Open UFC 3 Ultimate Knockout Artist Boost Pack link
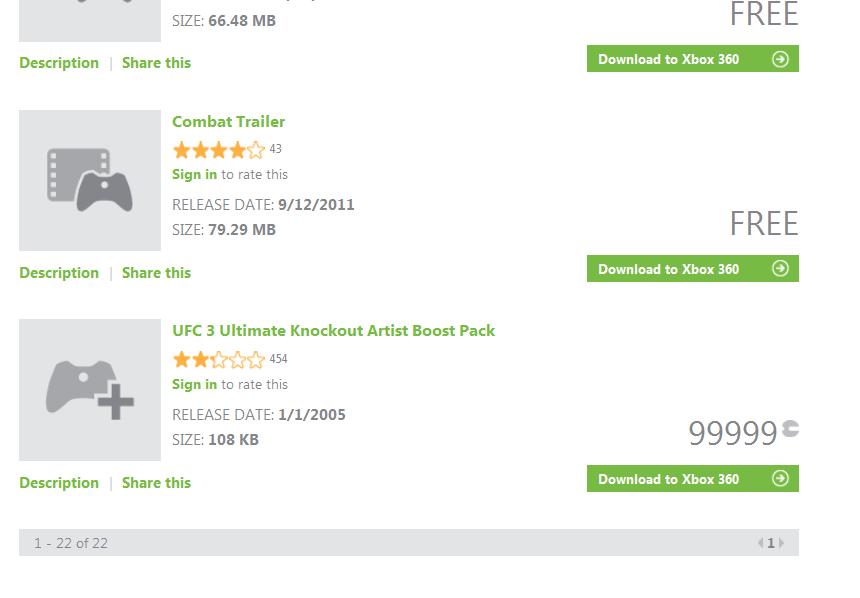 click(x=333, y=330)
